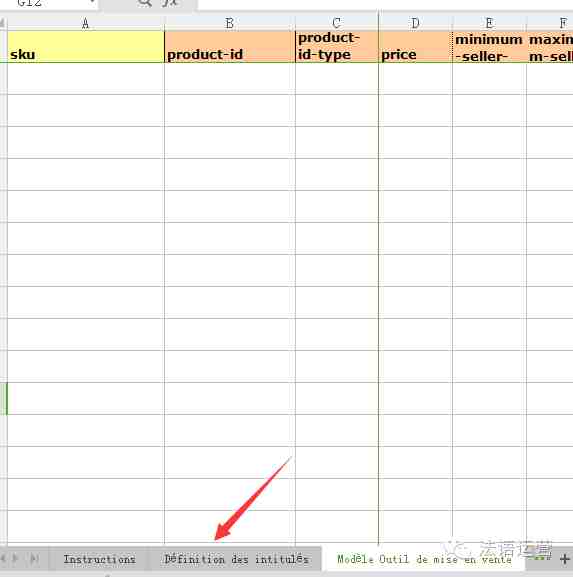Jump to last sheet tab arrow

click(x=34, y=559)
